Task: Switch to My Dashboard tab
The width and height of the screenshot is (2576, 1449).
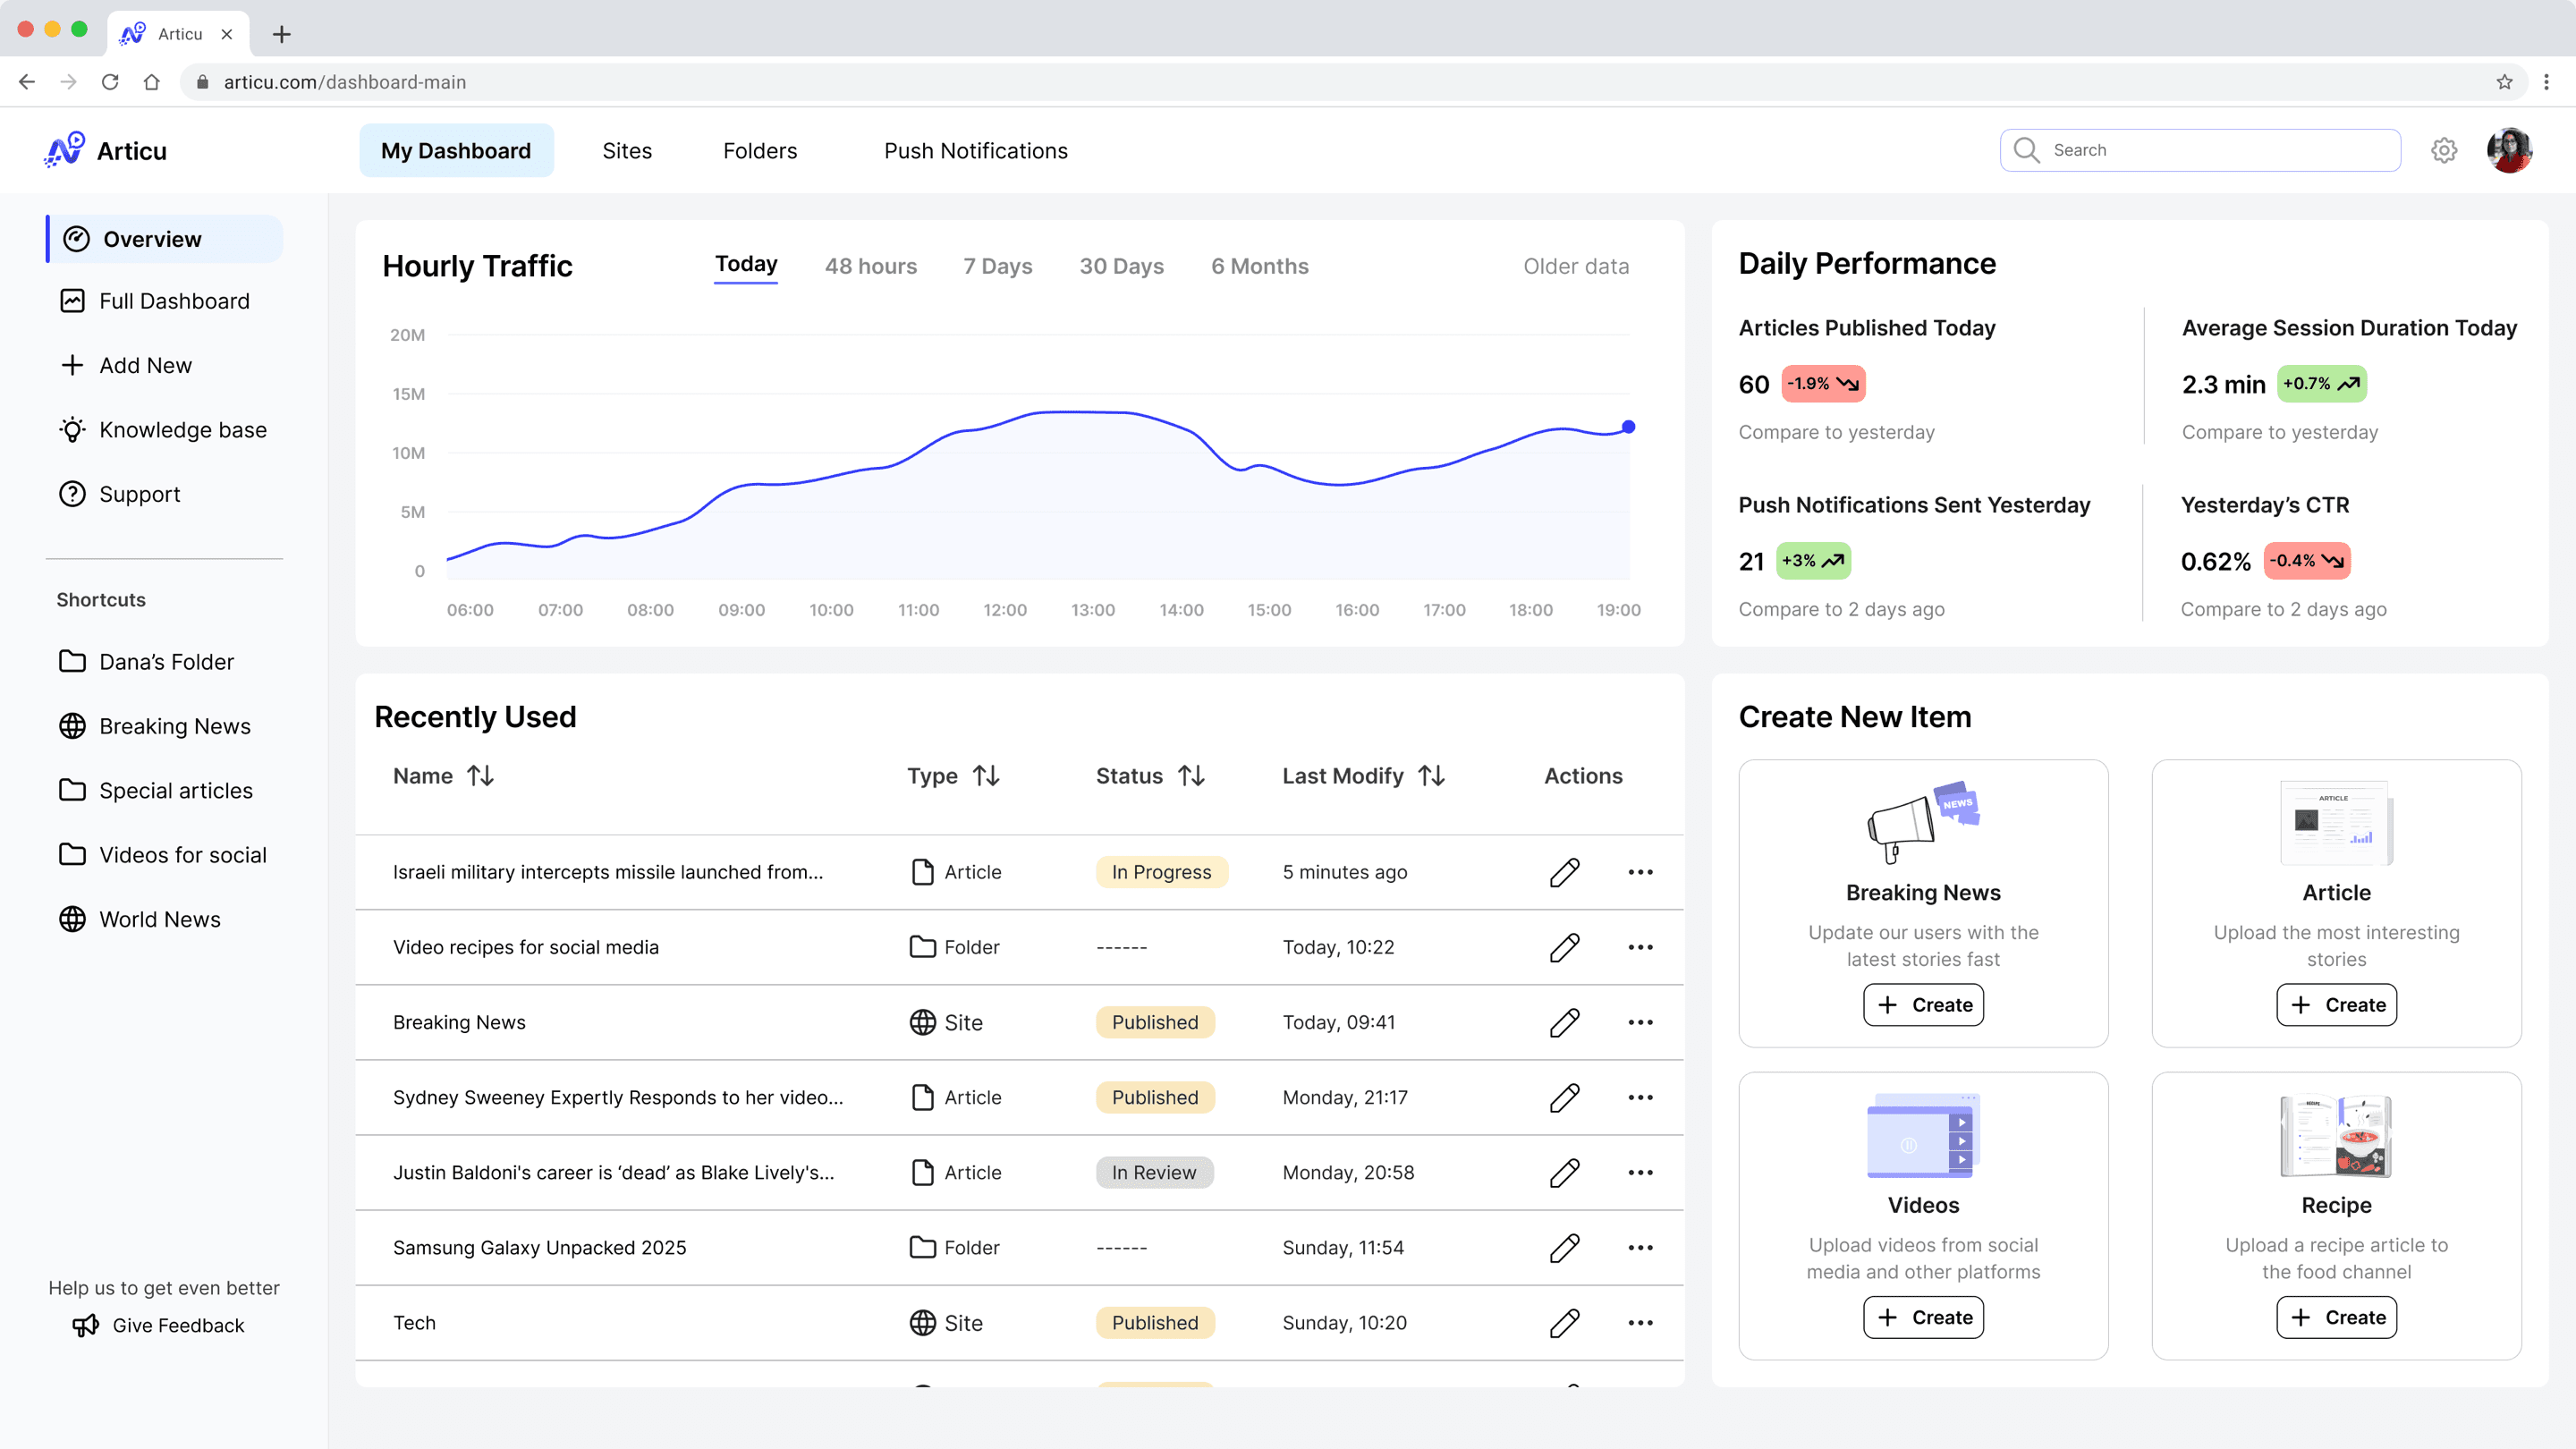Action: pyautogui.click(x=456, y=150)
